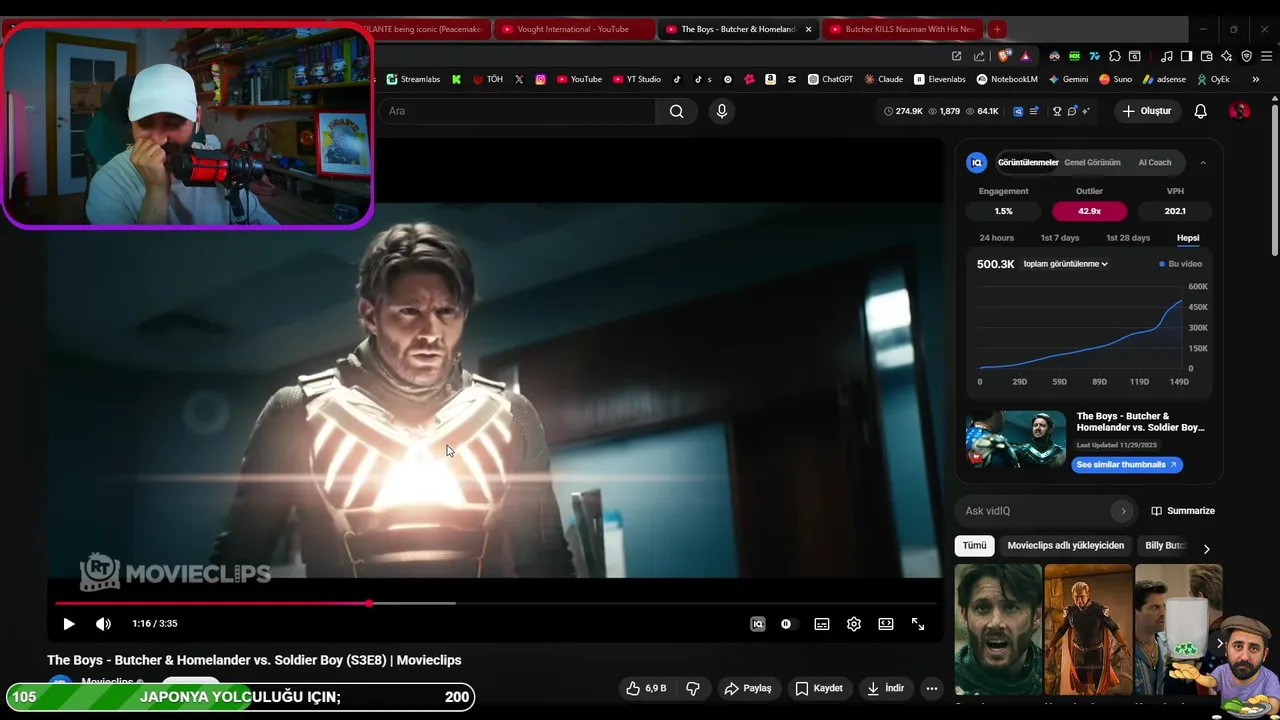Click the Paylaş share button
The image size is (1280, 720).
point(748,688)
